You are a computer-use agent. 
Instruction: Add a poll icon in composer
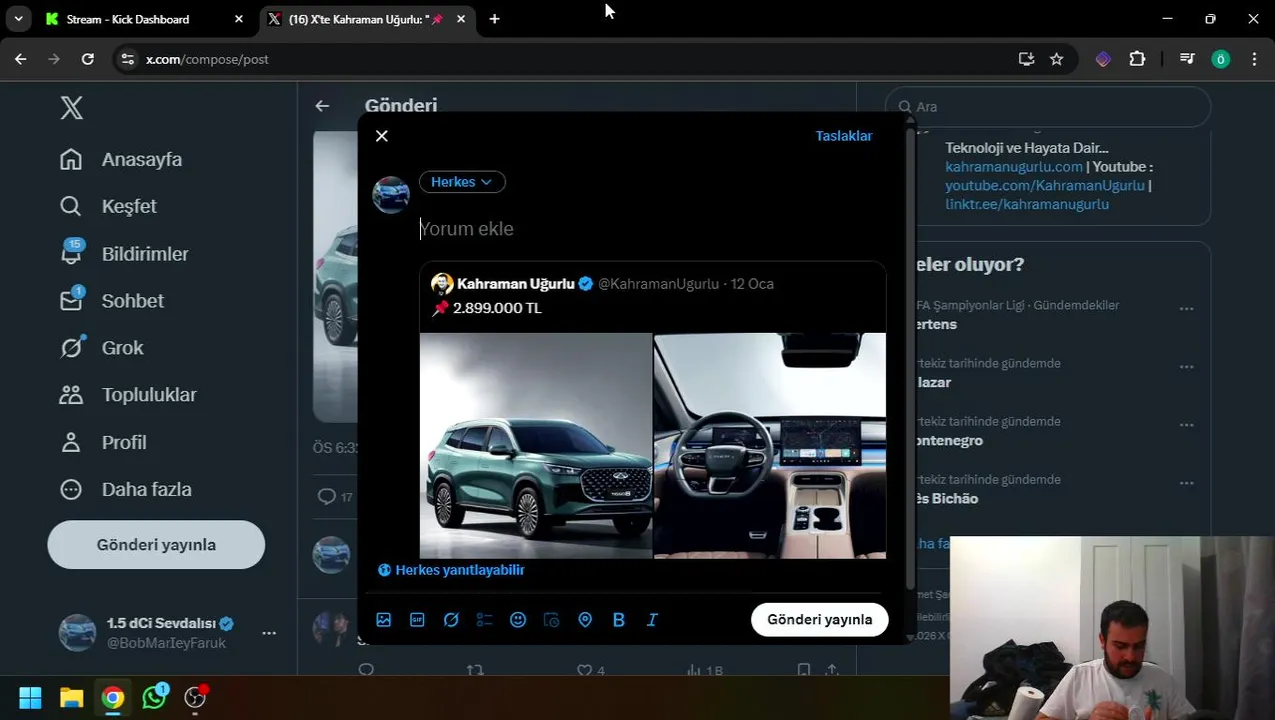click(484, 620)
